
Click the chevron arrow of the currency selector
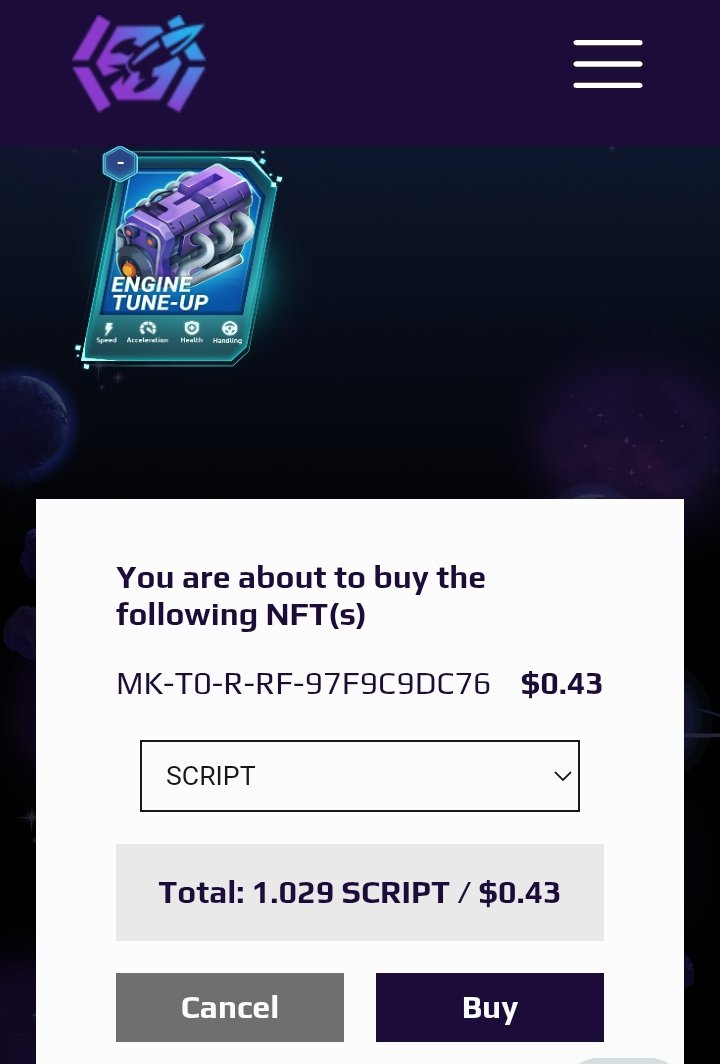click(x=563, y=776)
